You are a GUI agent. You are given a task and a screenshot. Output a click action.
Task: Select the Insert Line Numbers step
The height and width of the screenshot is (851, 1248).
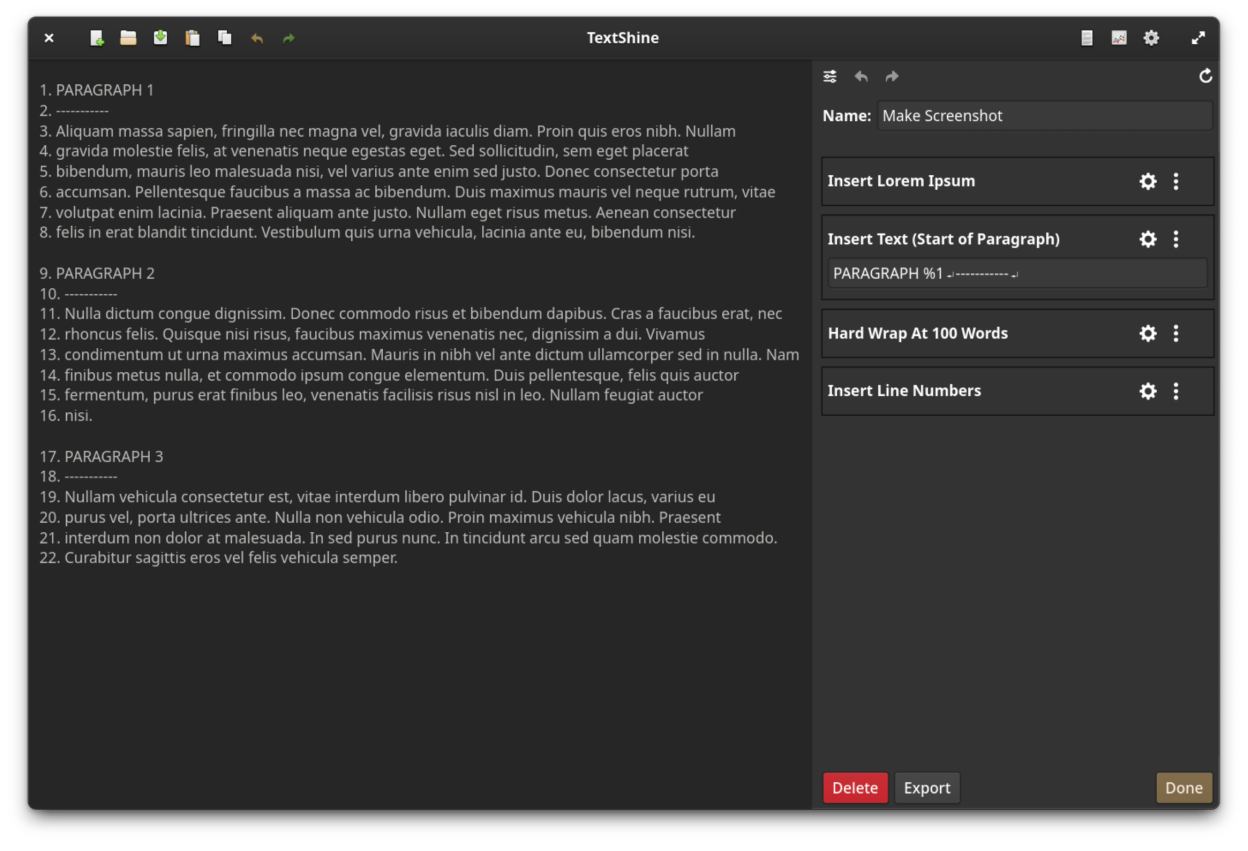pyautogui.click(x=1018, y=391)
